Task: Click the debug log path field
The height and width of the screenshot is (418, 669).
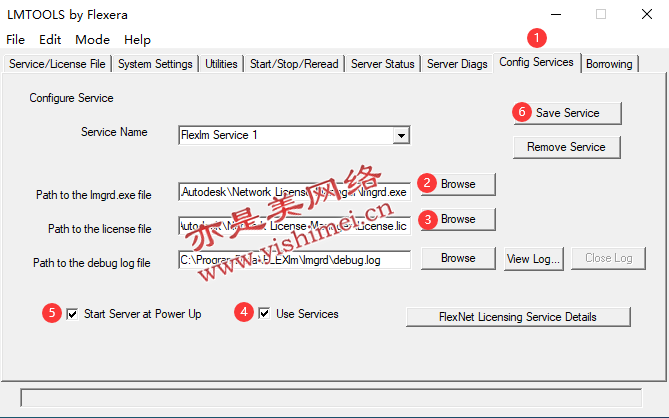Action: tap(294, 260)
